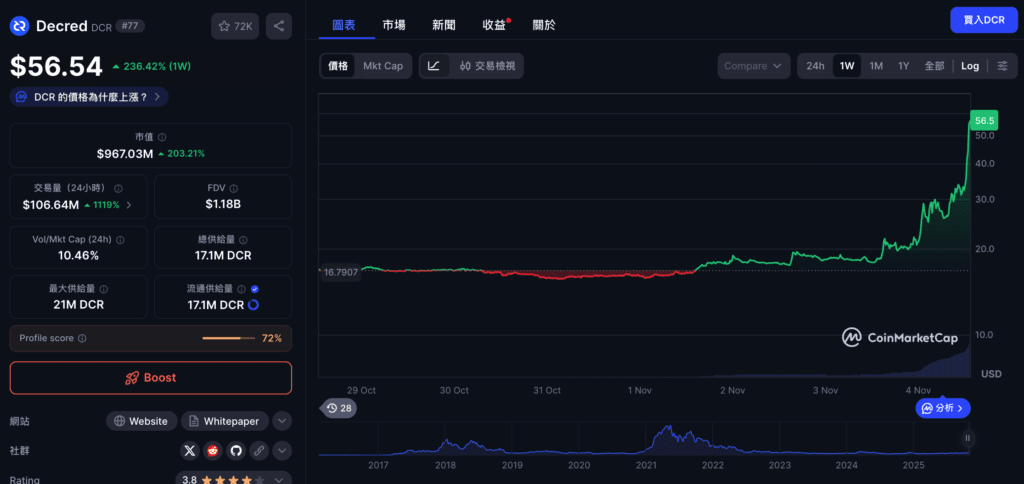1024x484 pixels.
Task: Select the line chart view icon
Action: click(434, 66)
